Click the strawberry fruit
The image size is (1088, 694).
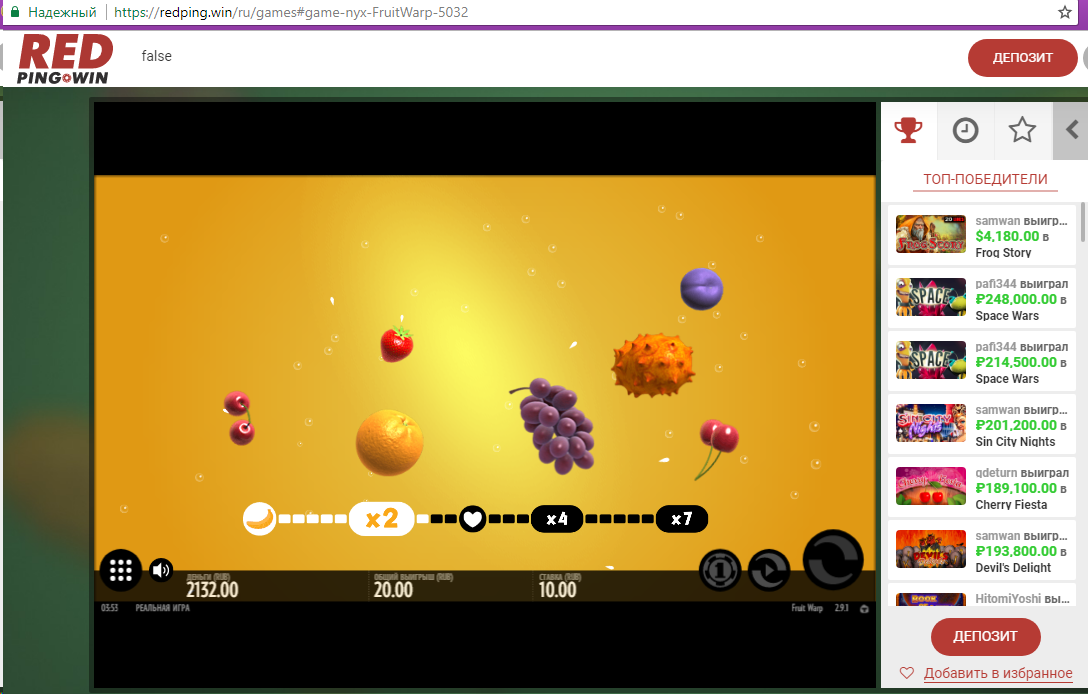click(x=397, y=343)
